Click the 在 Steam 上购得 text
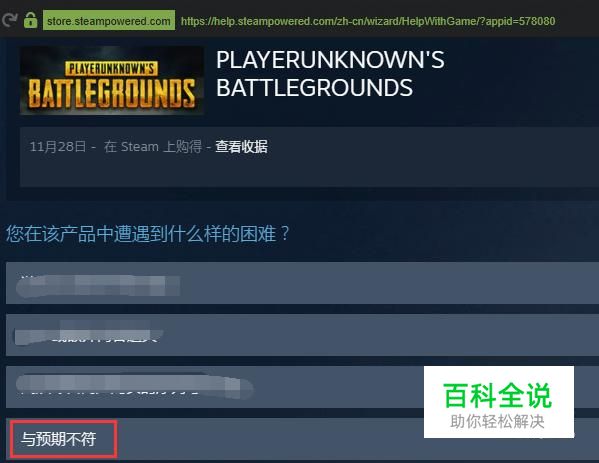The height and width of the screenshot is (463, 599). [x=153, y=147]
